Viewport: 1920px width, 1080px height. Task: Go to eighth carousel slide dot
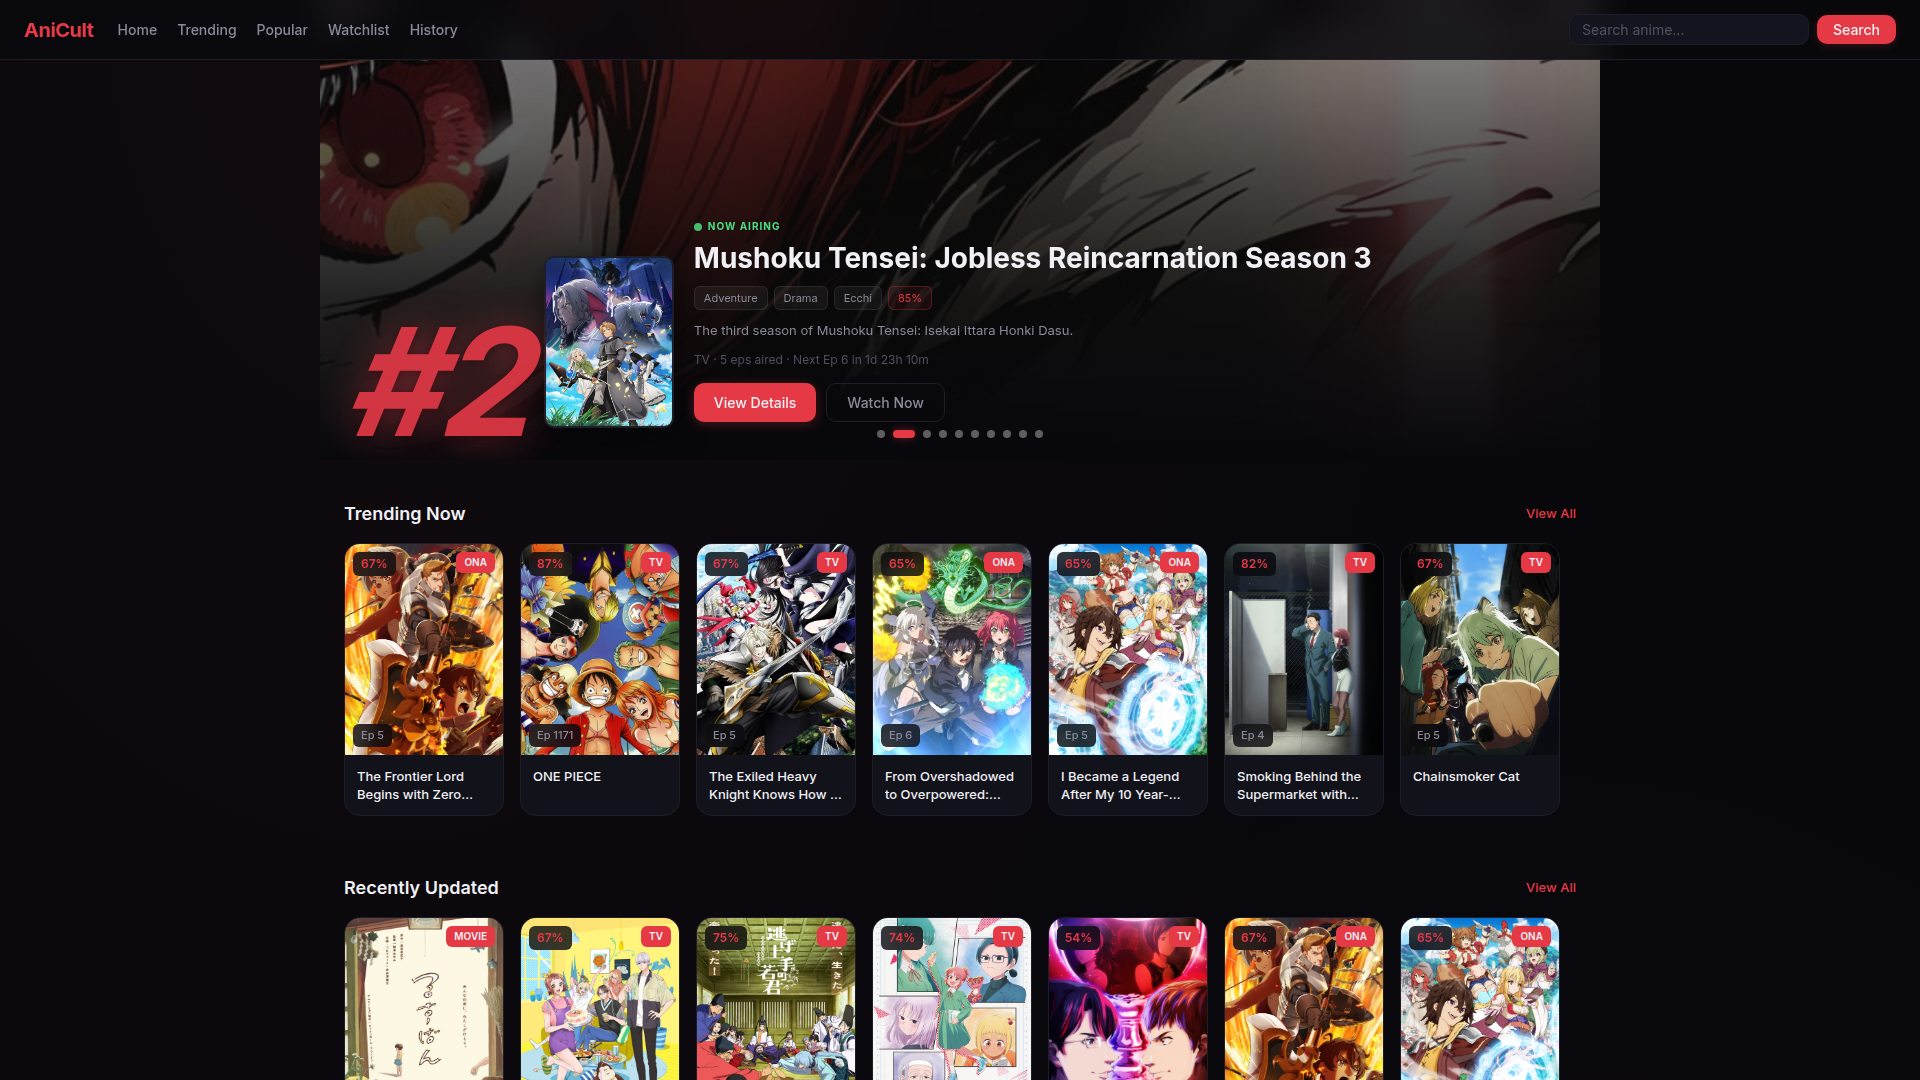pyautogui.click(x=1007, y=434)
